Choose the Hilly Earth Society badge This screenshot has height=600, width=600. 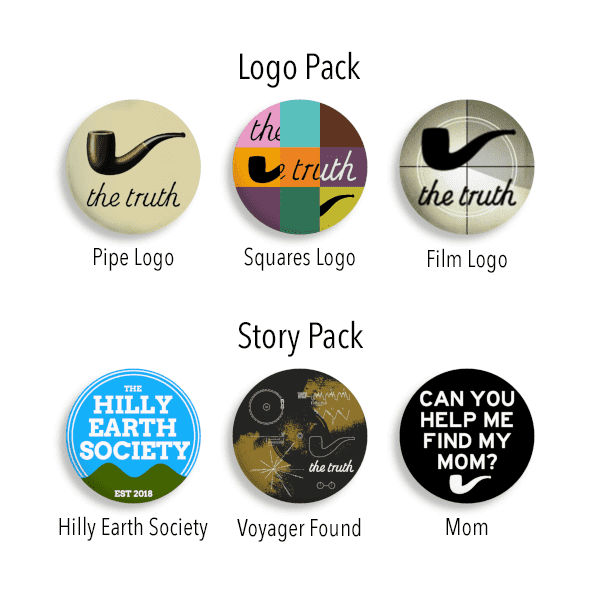[134, 436]
